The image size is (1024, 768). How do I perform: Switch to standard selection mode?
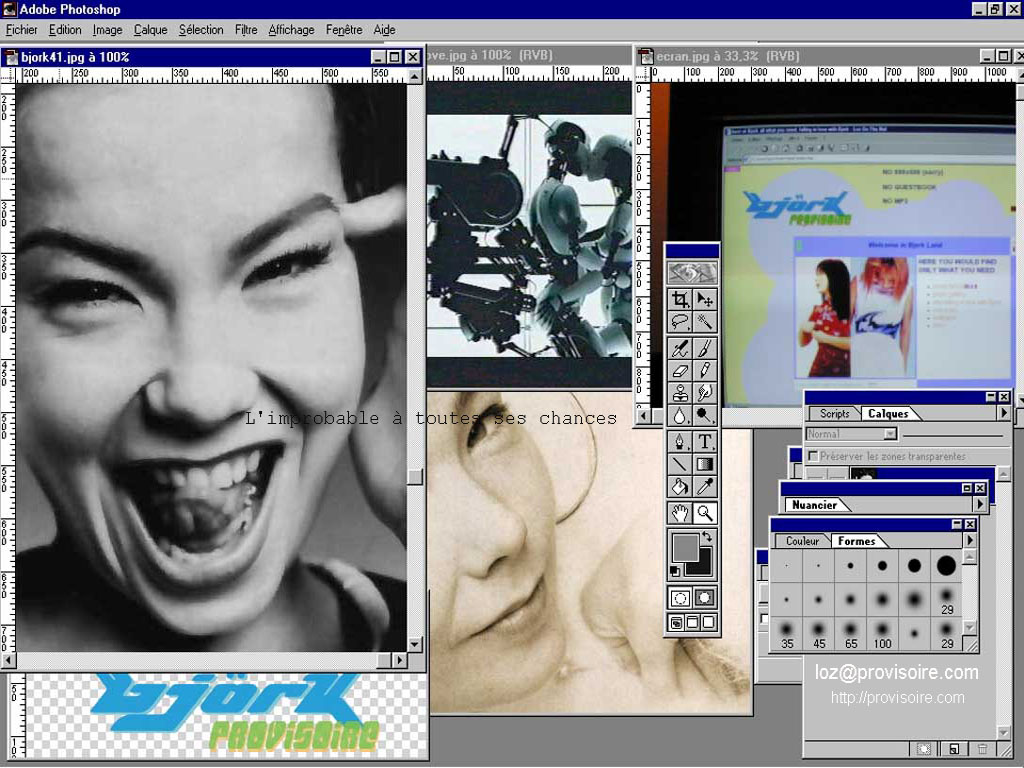click(x=680, y=598)
